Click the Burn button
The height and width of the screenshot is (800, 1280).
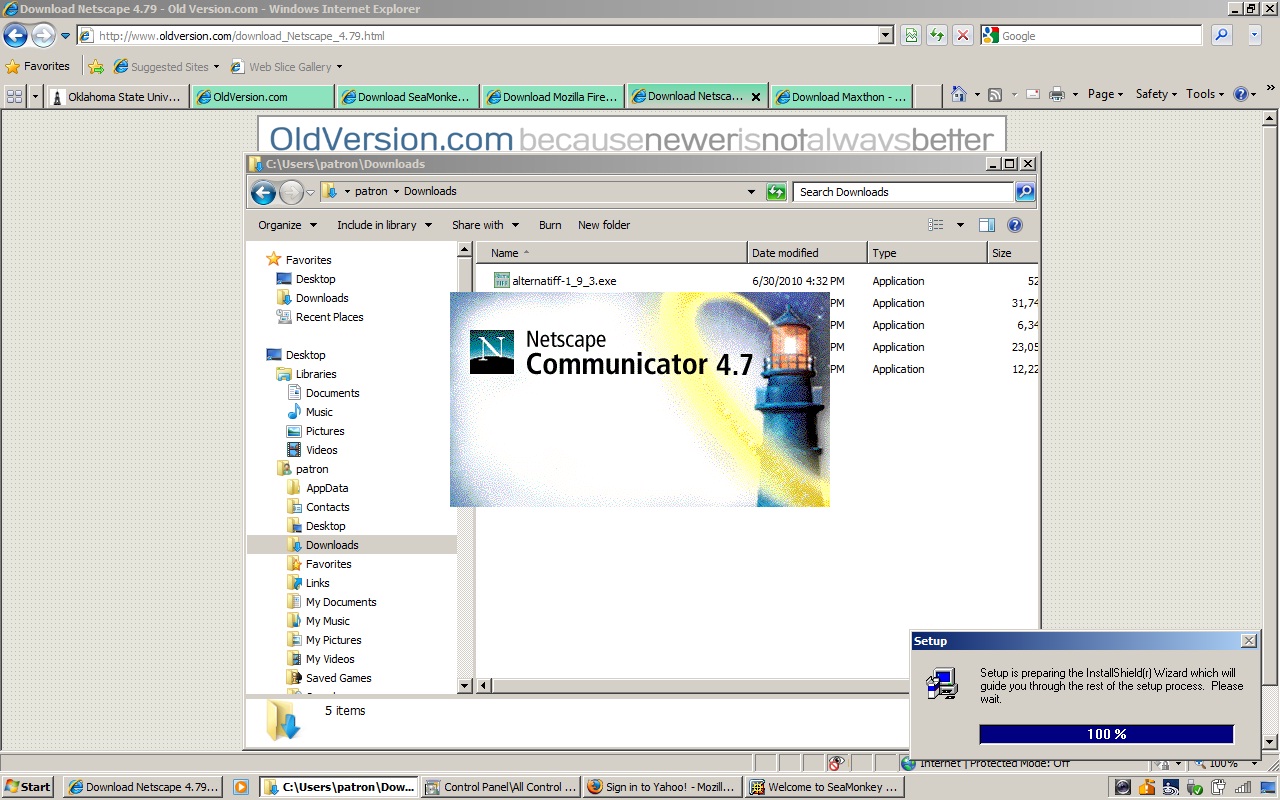click(x=550, y=225)
